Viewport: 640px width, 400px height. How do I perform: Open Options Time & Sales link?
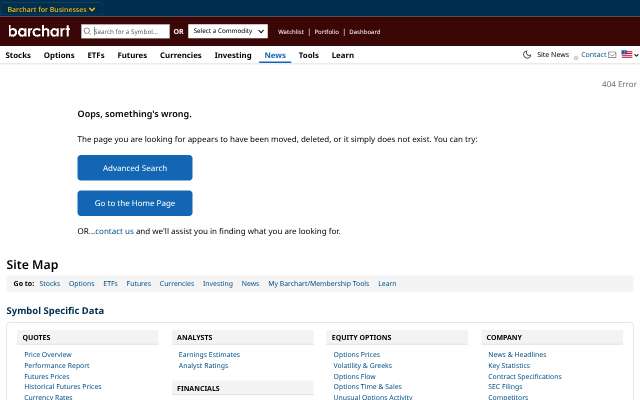[x=367, y=387]
